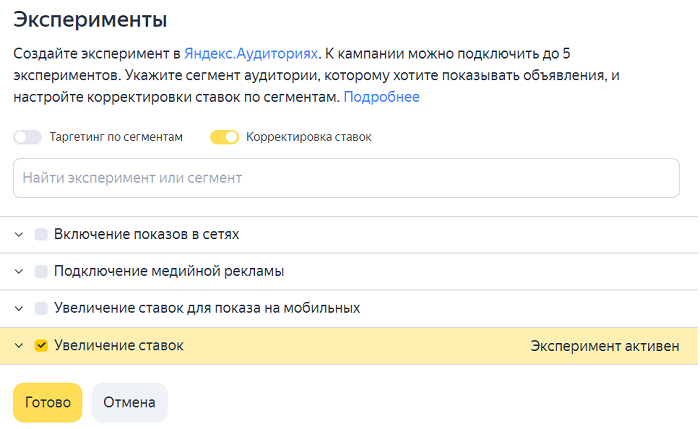Tick Увеличение ставок для показа на мобильных checkbox

(x=41, y=308)
